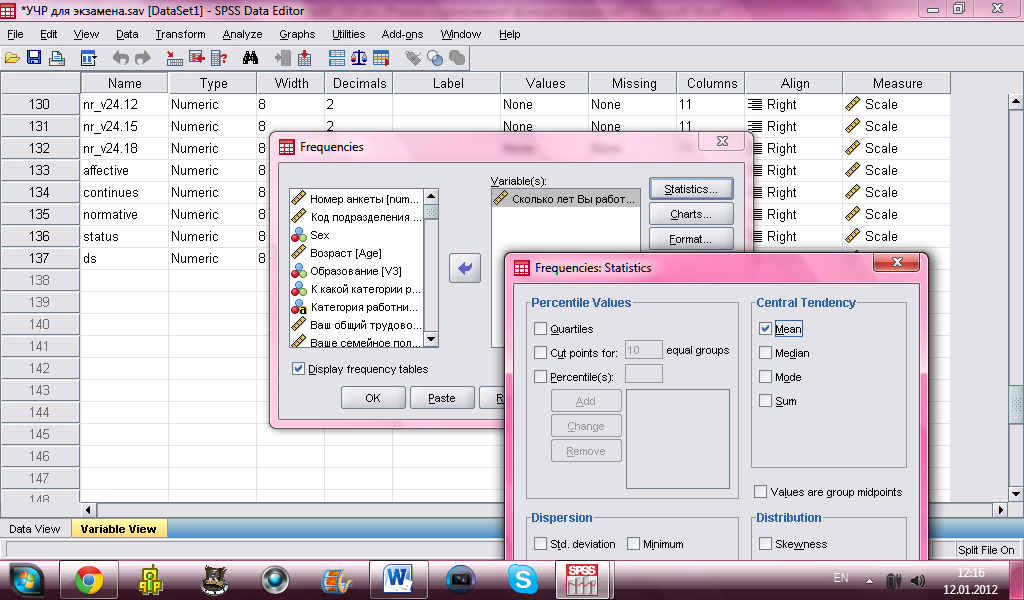Click the Data Editor vertical scrollbar down arrow
The height and width of the screenshot is (600, 1024).
[x=1016, y=494]
